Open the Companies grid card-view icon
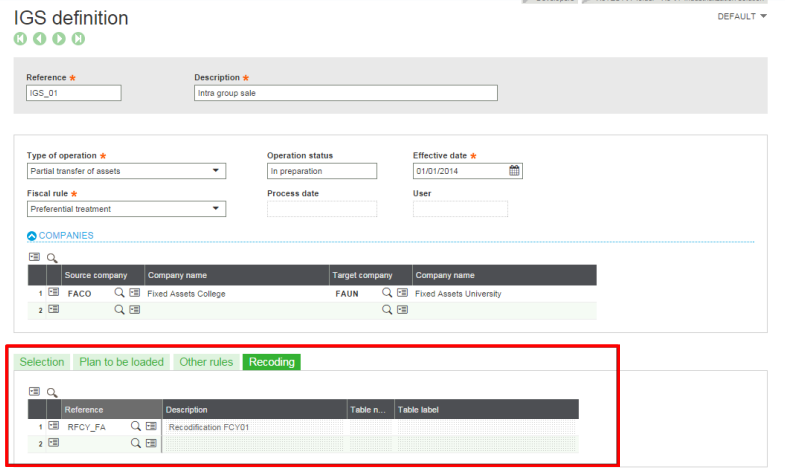The height and width of the screenshot is (475, 785). [x=35, y=257]
